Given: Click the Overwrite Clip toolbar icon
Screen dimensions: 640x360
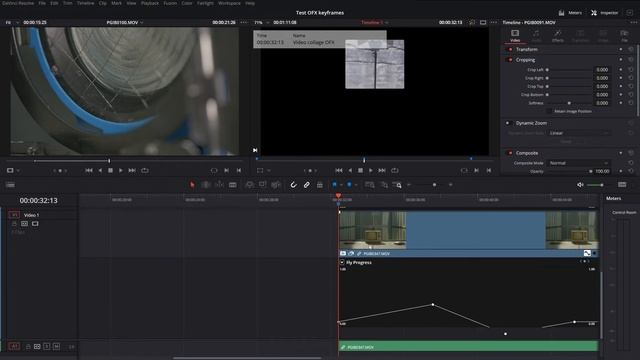Looking at the screenshot, I should tap(262, 185).
